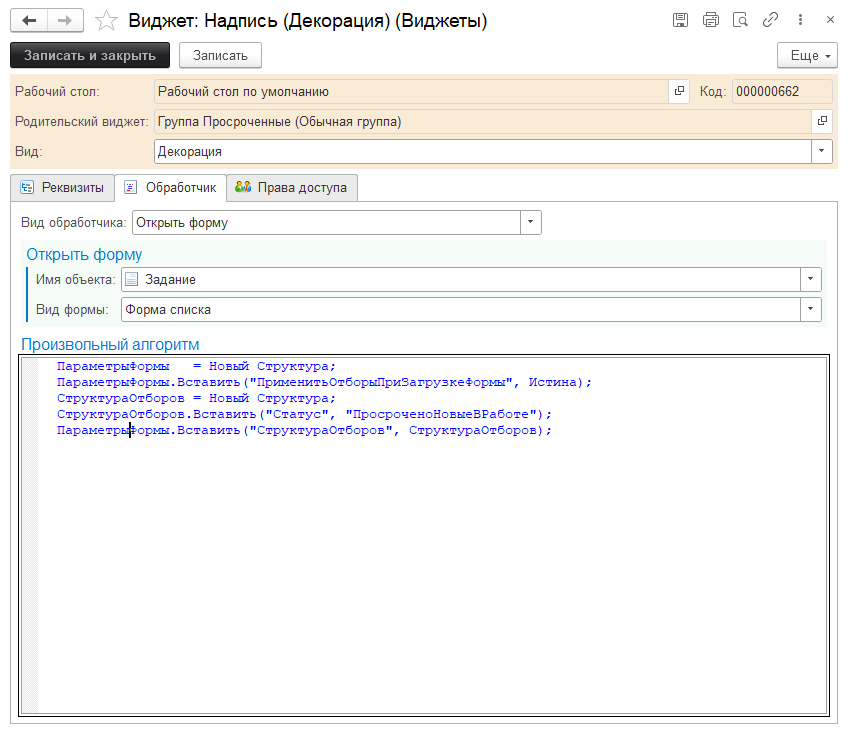854x734 pixels.
Task: Click the printer icon
Action: [x=711, y=20]
